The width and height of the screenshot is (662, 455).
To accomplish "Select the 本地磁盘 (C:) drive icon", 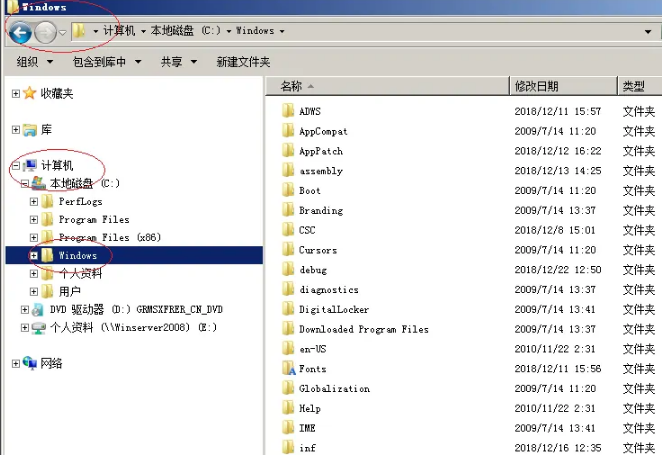I will coord(38,183).
